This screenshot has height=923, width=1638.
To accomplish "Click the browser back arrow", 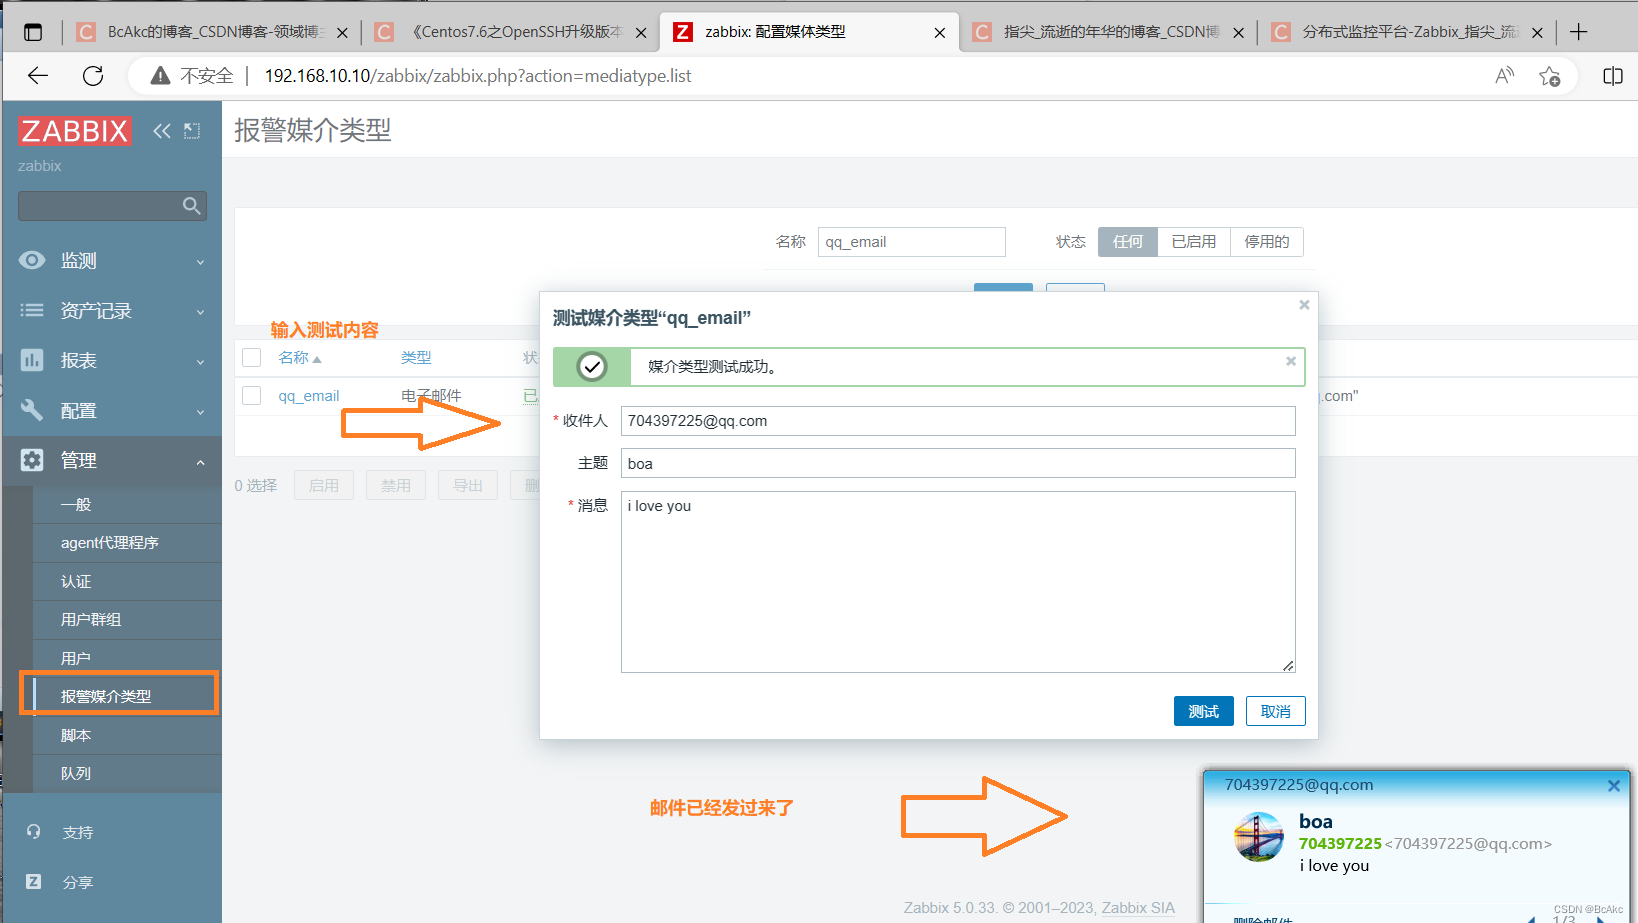I will pos(38,76).
